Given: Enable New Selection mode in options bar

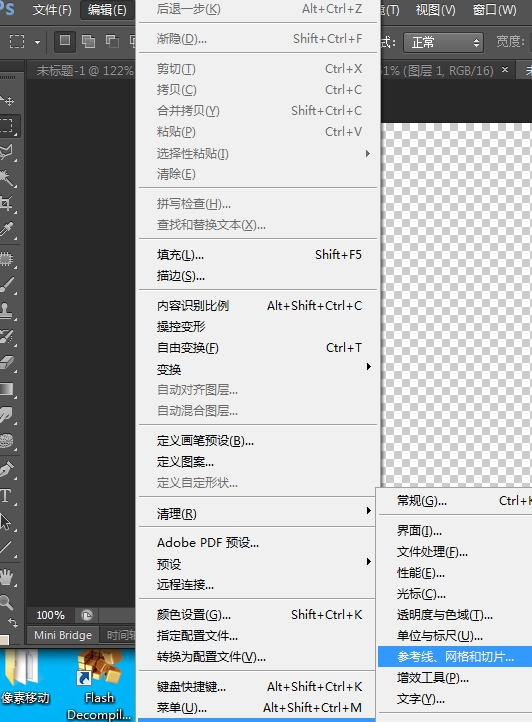Looking at the screenshot, I should 64,41.
